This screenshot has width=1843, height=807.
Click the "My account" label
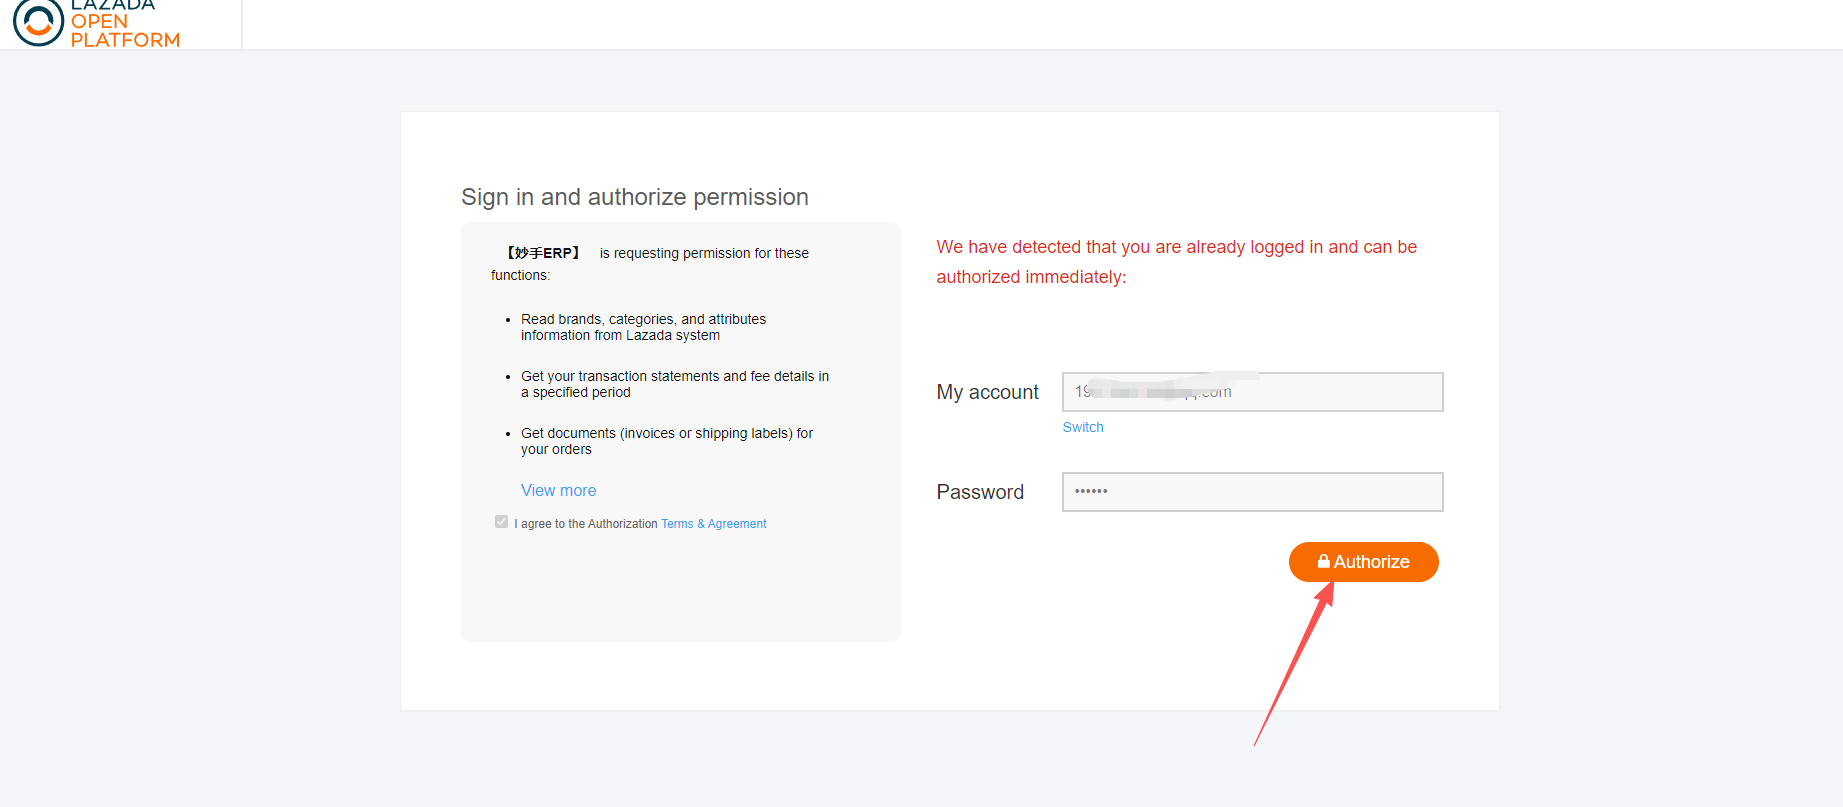coord(987,392)
